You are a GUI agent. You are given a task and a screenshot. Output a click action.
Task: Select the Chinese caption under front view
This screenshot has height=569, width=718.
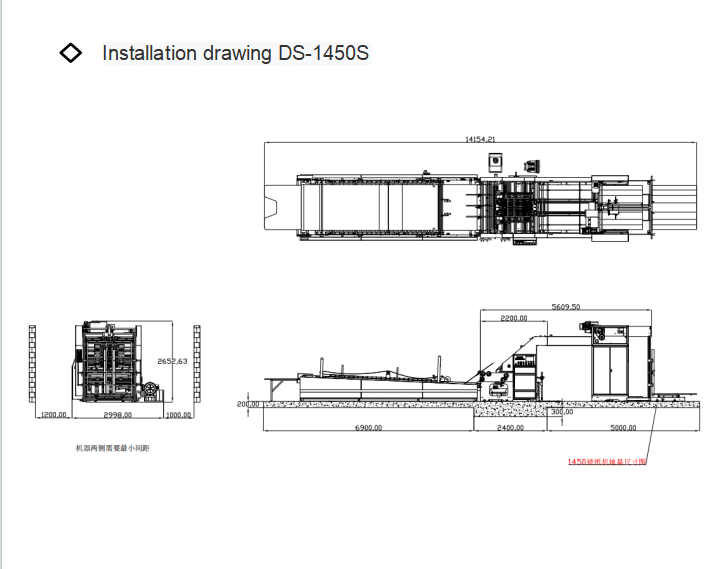point(112,449)
